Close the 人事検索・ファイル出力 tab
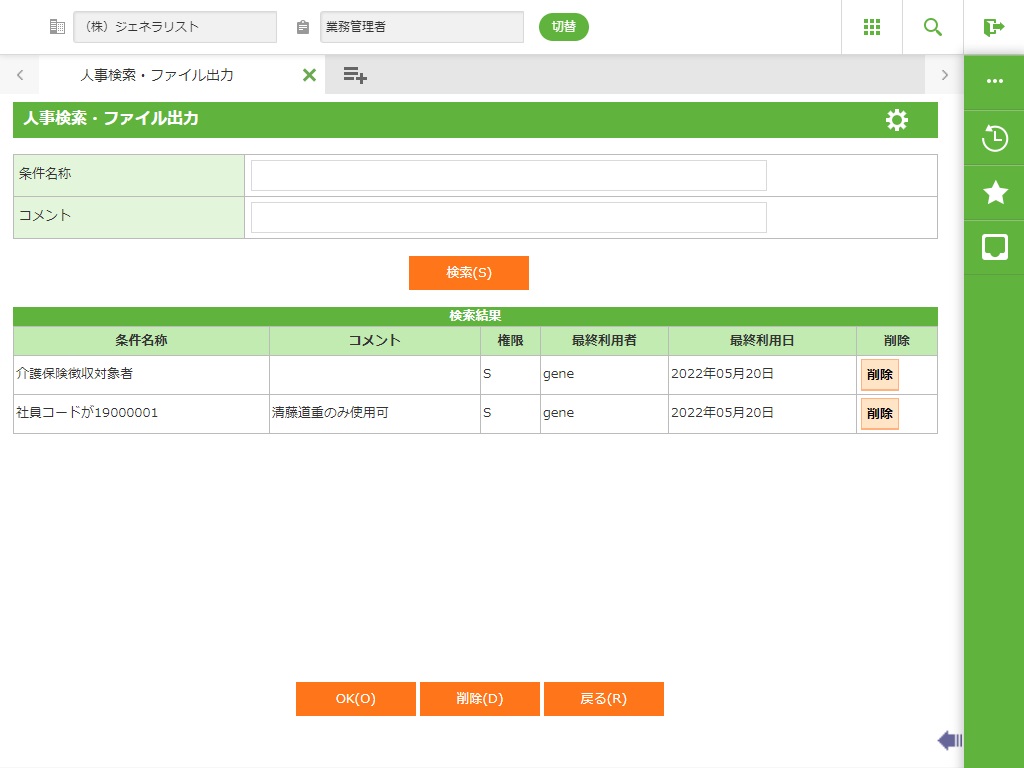Image resolution: width=1024 pixels, height=768 pixels. (x=309, y=75)
